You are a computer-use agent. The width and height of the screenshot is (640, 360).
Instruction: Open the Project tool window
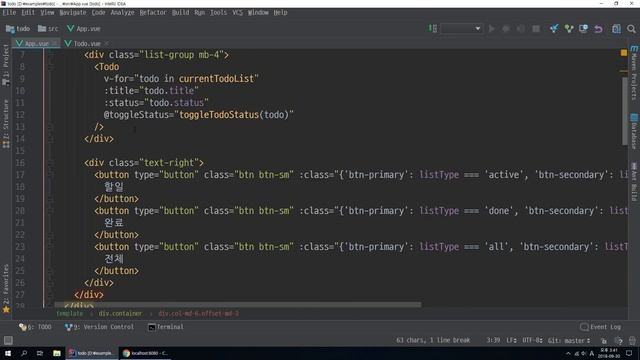6,64
